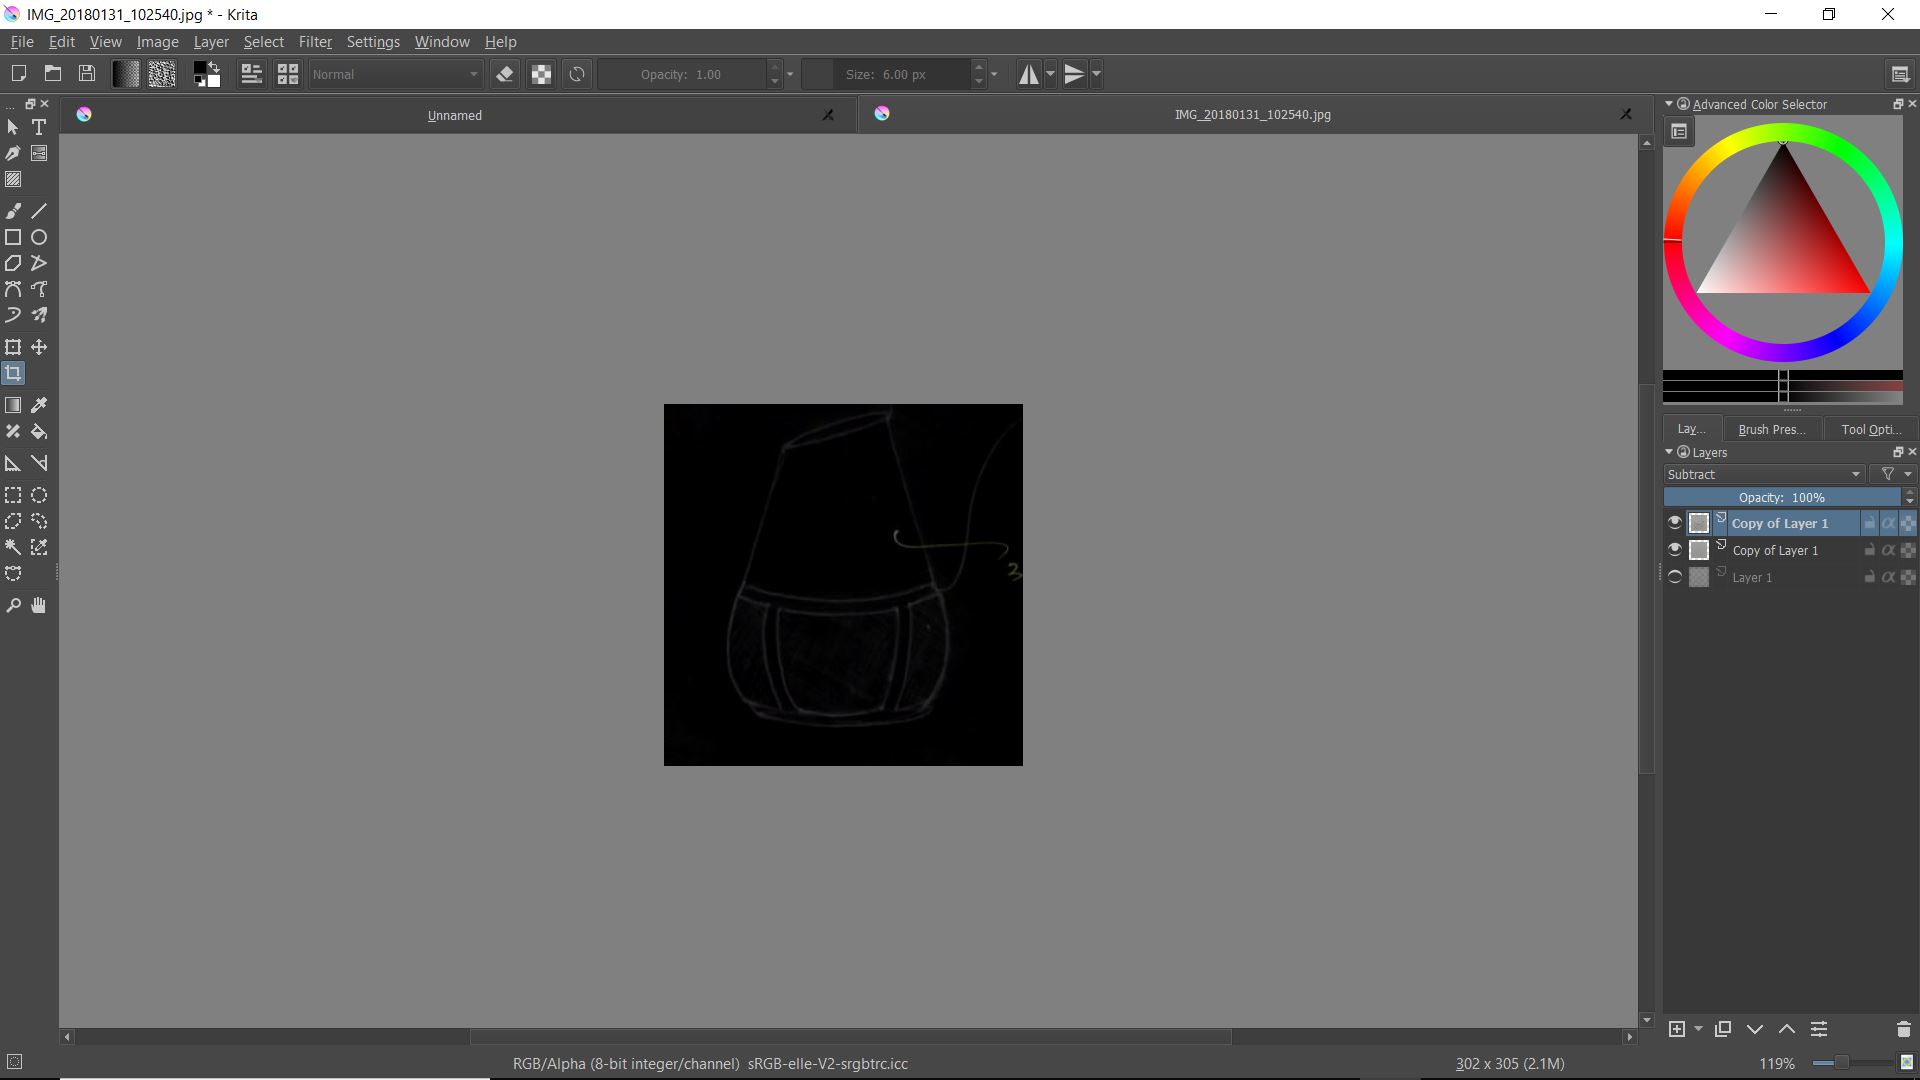This screenshot has height=1080, width=1920.
Task: Expand horizontal mirror tool options arrow
Action: coord(1050,74)
